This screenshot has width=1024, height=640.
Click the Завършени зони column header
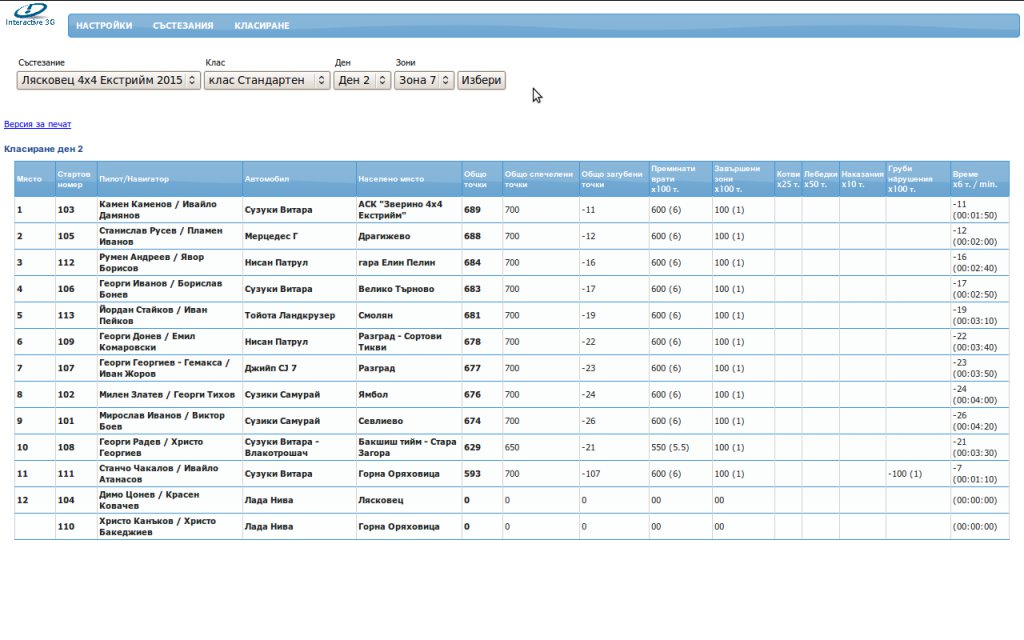(x=743, y=179)
